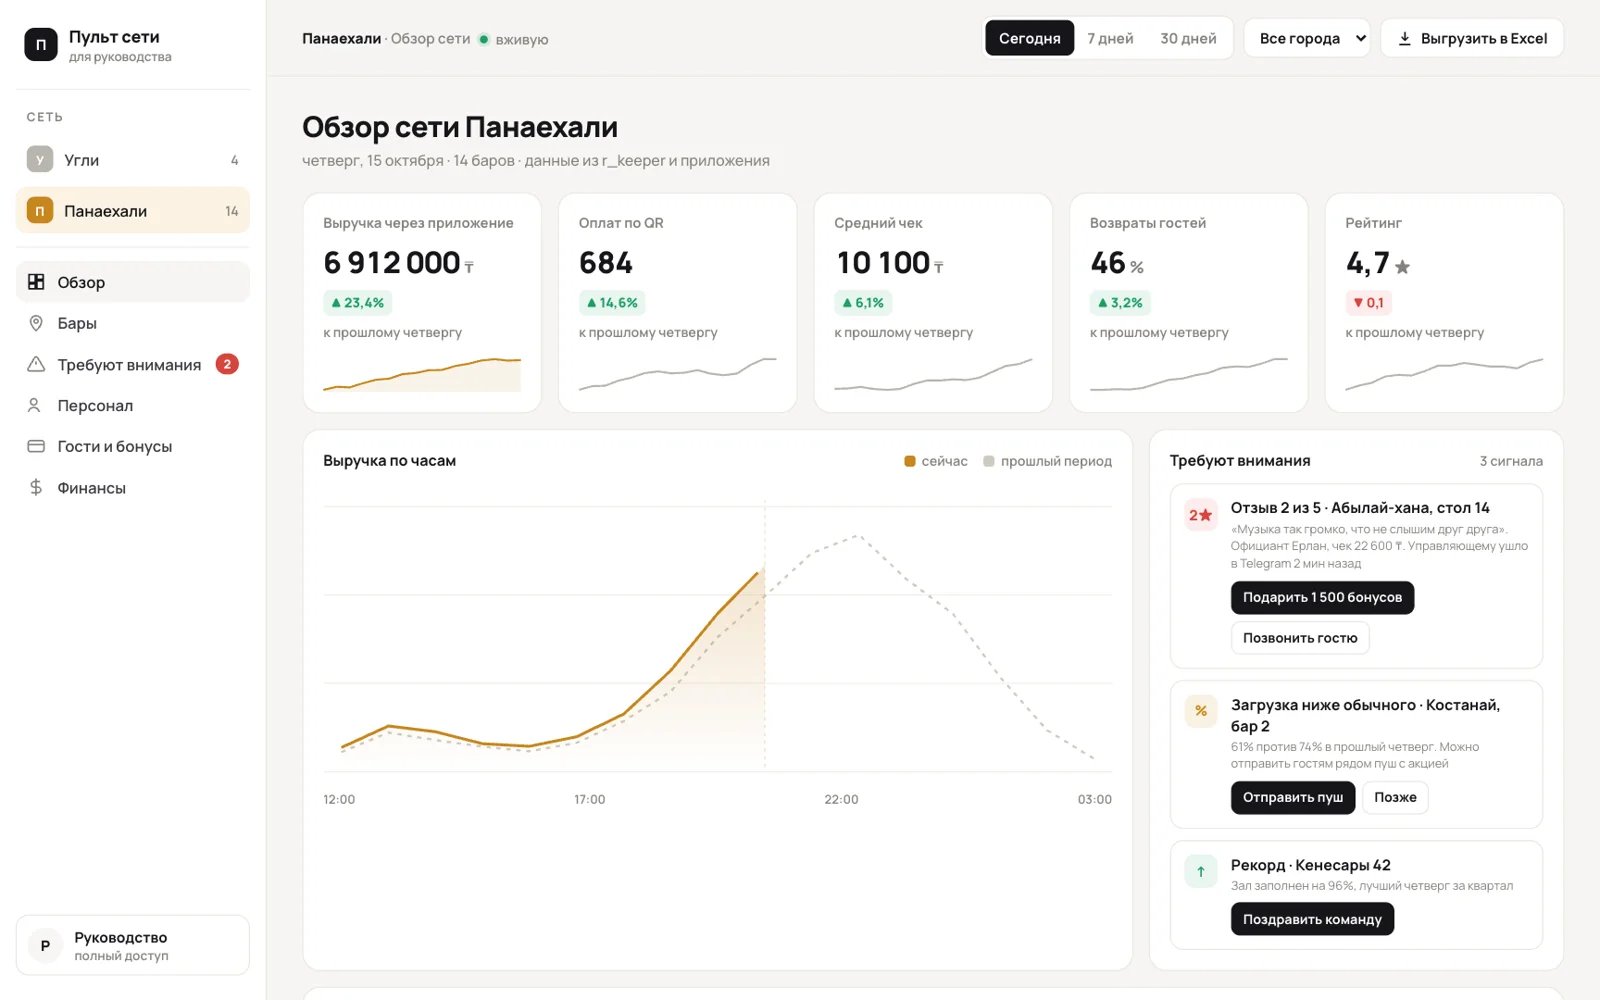Click the star icon beside rating 4,7
1600x1000 pixels.
click(x=1402, y=267)
